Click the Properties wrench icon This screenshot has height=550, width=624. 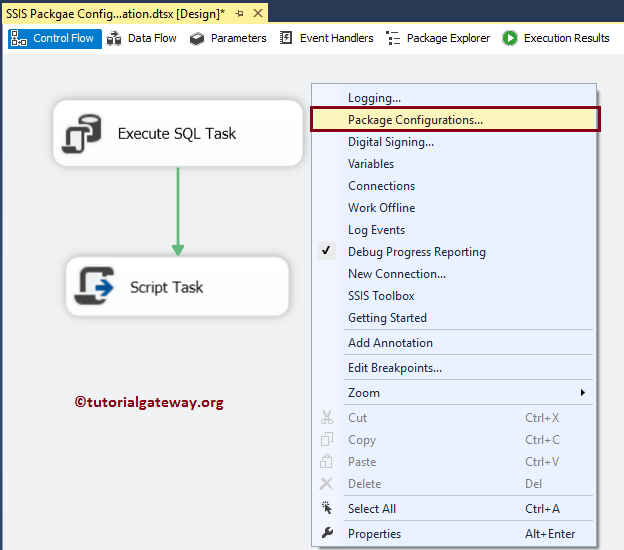tap(327, 532)
